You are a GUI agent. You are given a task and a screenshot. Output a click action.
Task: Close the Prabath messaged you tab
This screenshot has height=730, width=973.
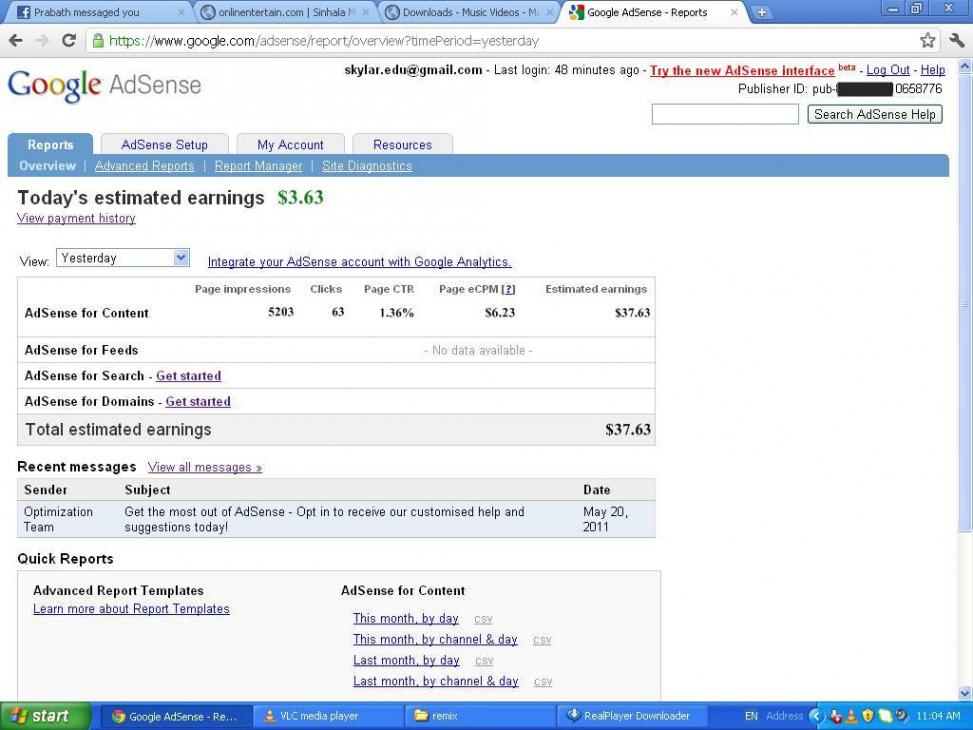coord(181,12)
